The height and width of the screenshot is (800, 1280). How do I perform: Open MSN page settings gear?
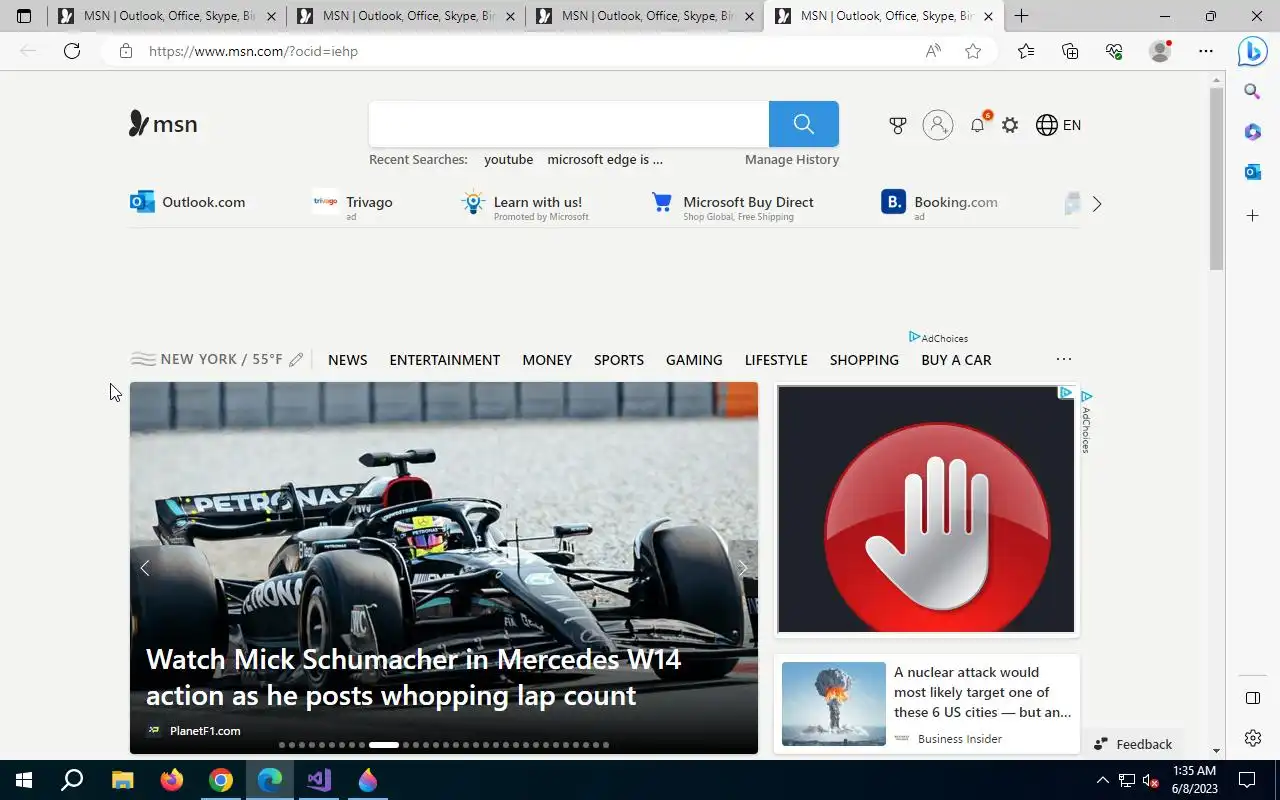click(1010, 125)
